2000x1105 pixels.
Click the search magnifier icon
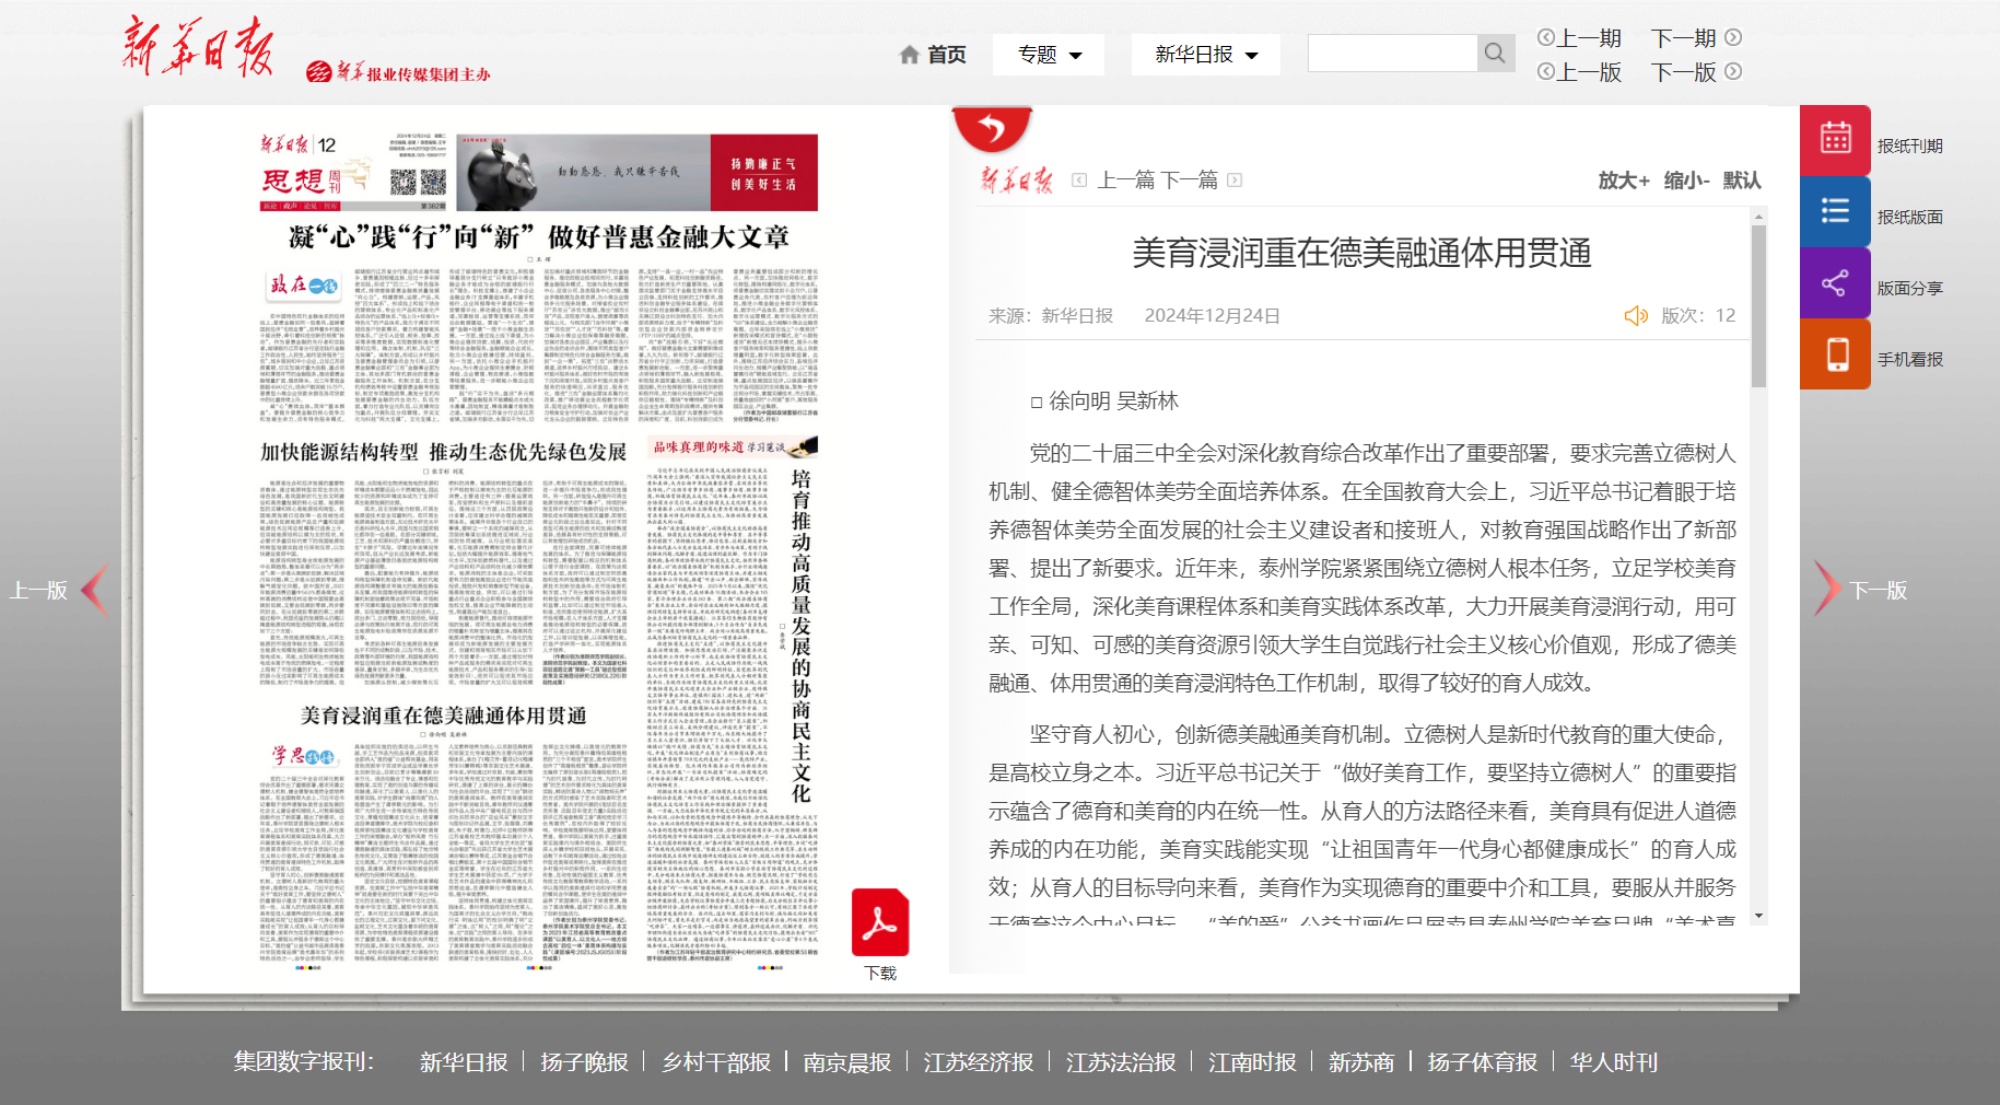(x=1494, y=53)
